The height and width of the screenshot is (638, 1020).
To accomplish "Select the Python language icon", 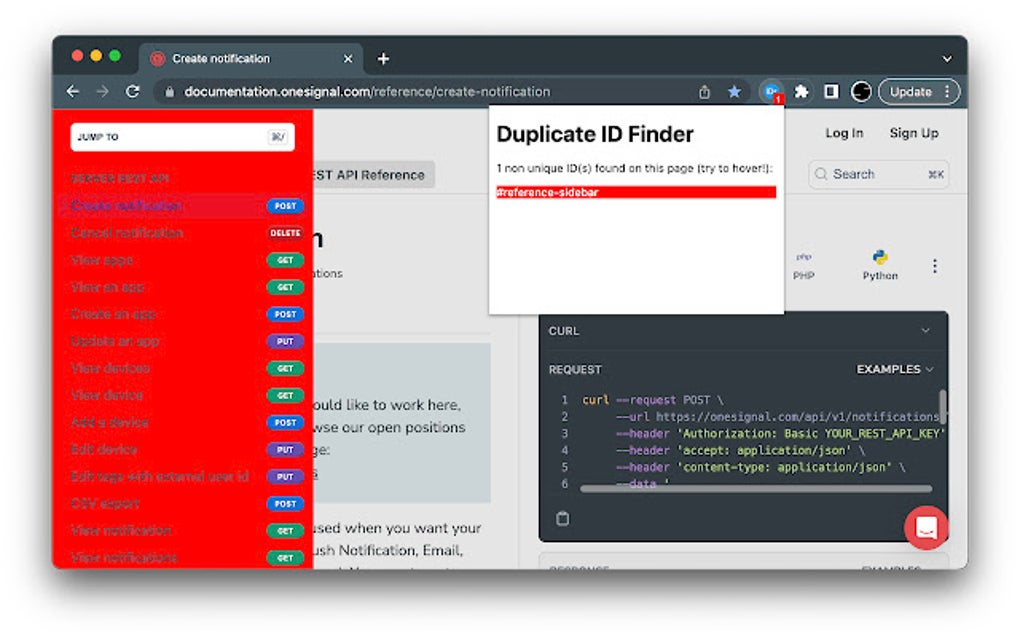I will [x=880, y=266].
